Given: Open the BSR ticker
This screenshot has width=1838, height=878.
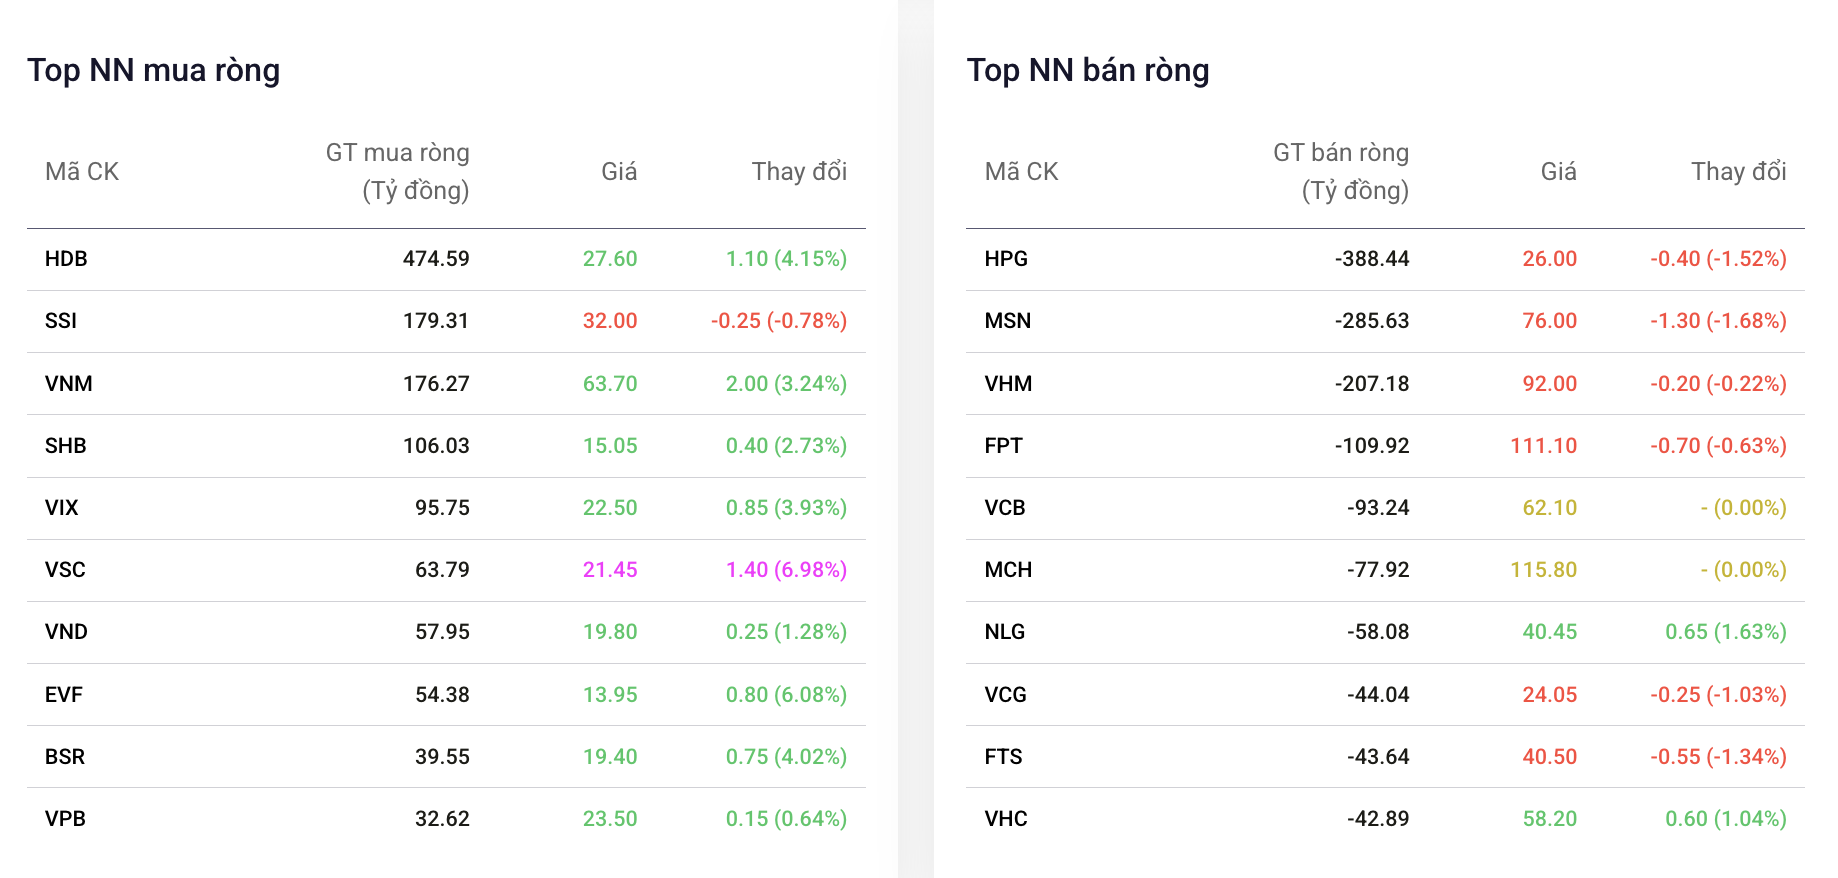Looking at the screenshot, I should tap(65, 757).
